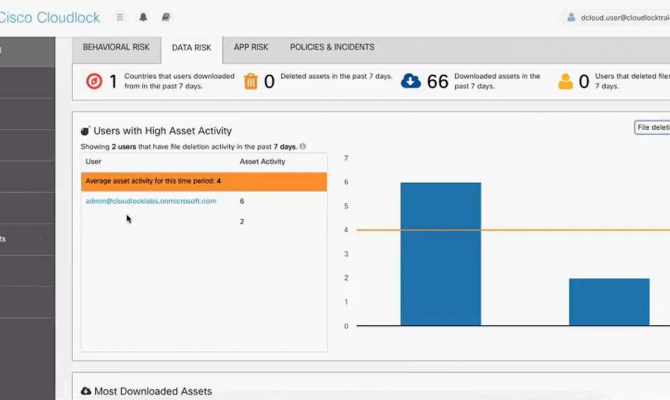The image size is (670, 400).
Task: Click the Cisco Cloudlock logo
Action: tap(49, 18)
